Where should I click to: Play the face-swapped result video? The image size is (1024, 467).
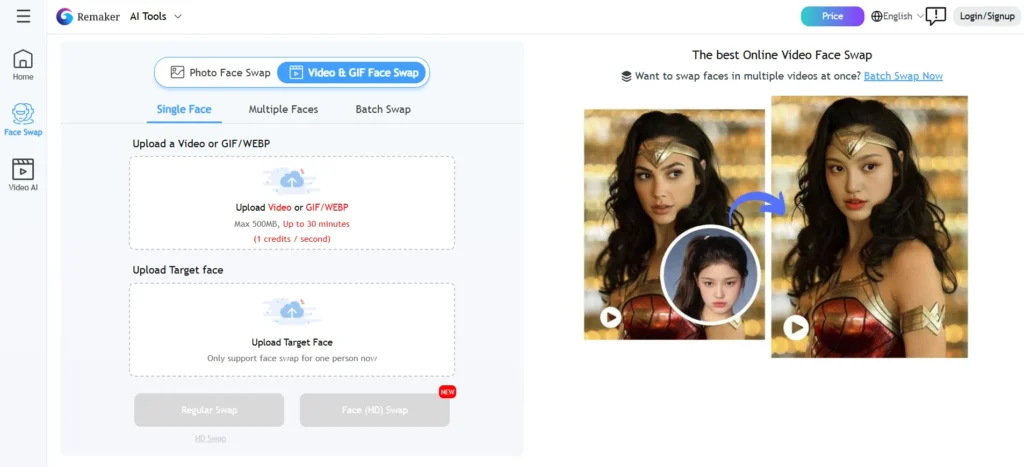796,327
